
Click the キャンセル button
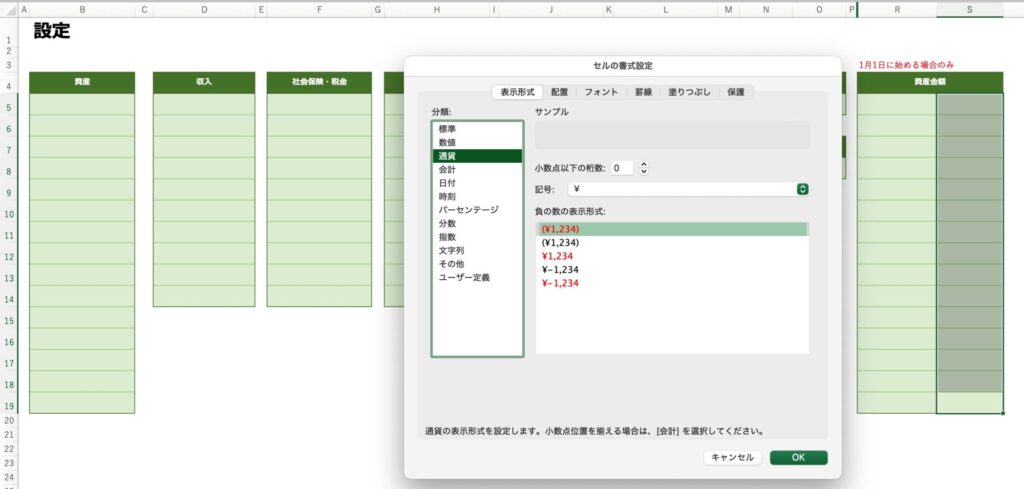pos(732,457)
